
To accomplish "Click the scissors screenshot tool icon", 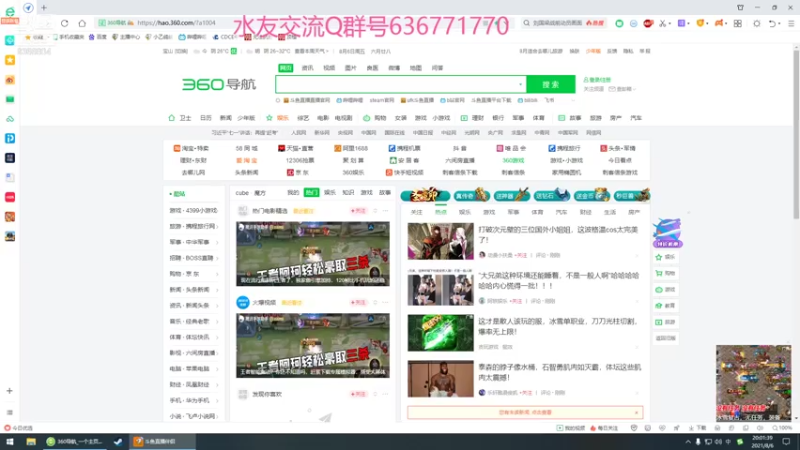I will [x=663, y=23].
